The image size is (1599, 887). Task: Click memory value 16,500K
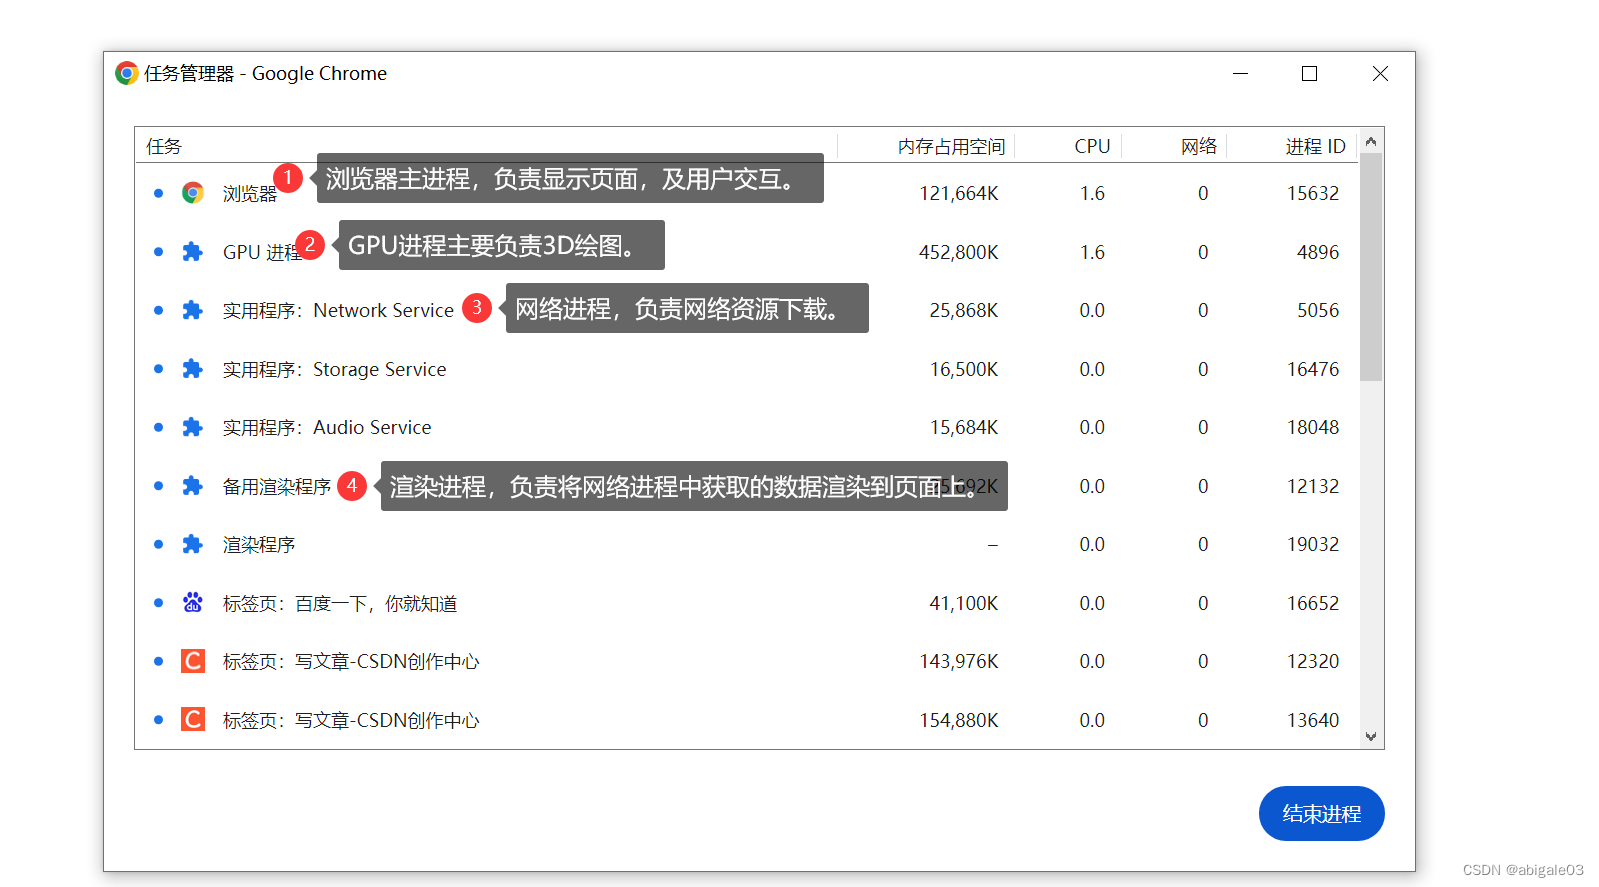click(964, 369)
